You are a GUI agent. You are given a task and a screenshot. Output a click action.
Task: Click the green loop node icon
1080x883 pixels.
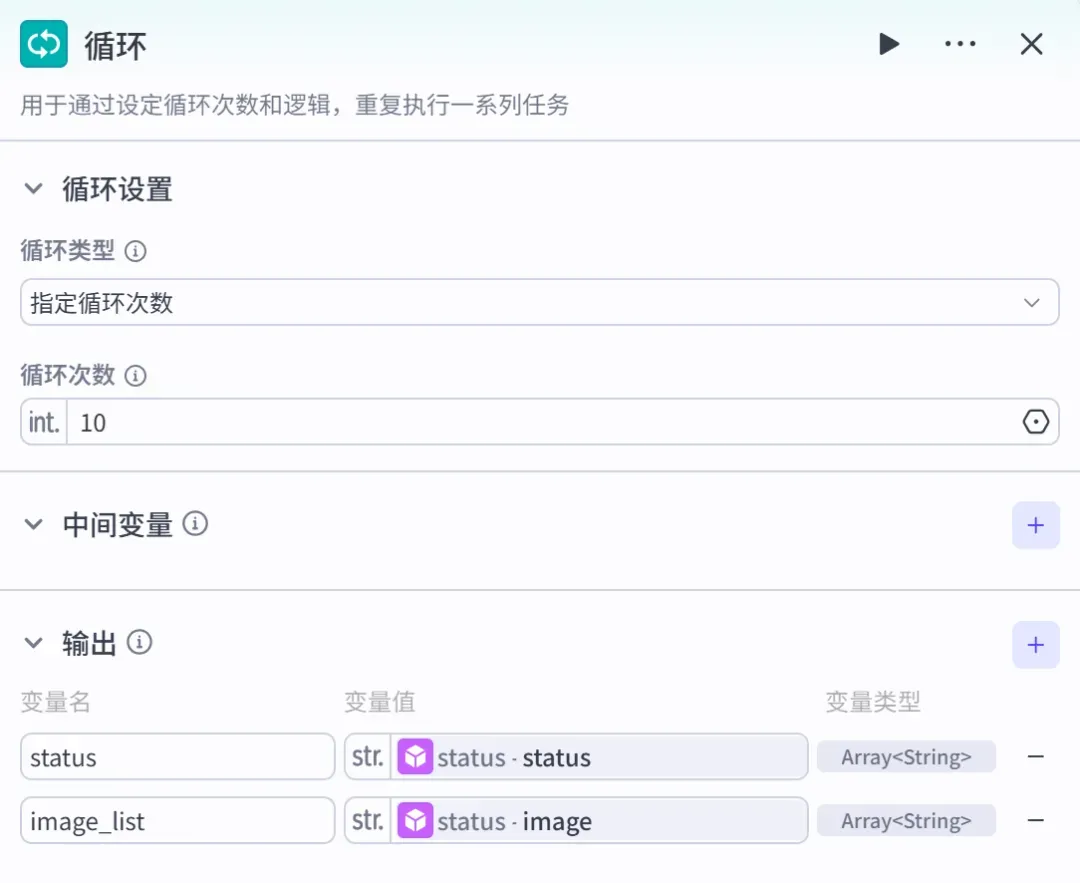pyautogui.click(x=44, y=44)
